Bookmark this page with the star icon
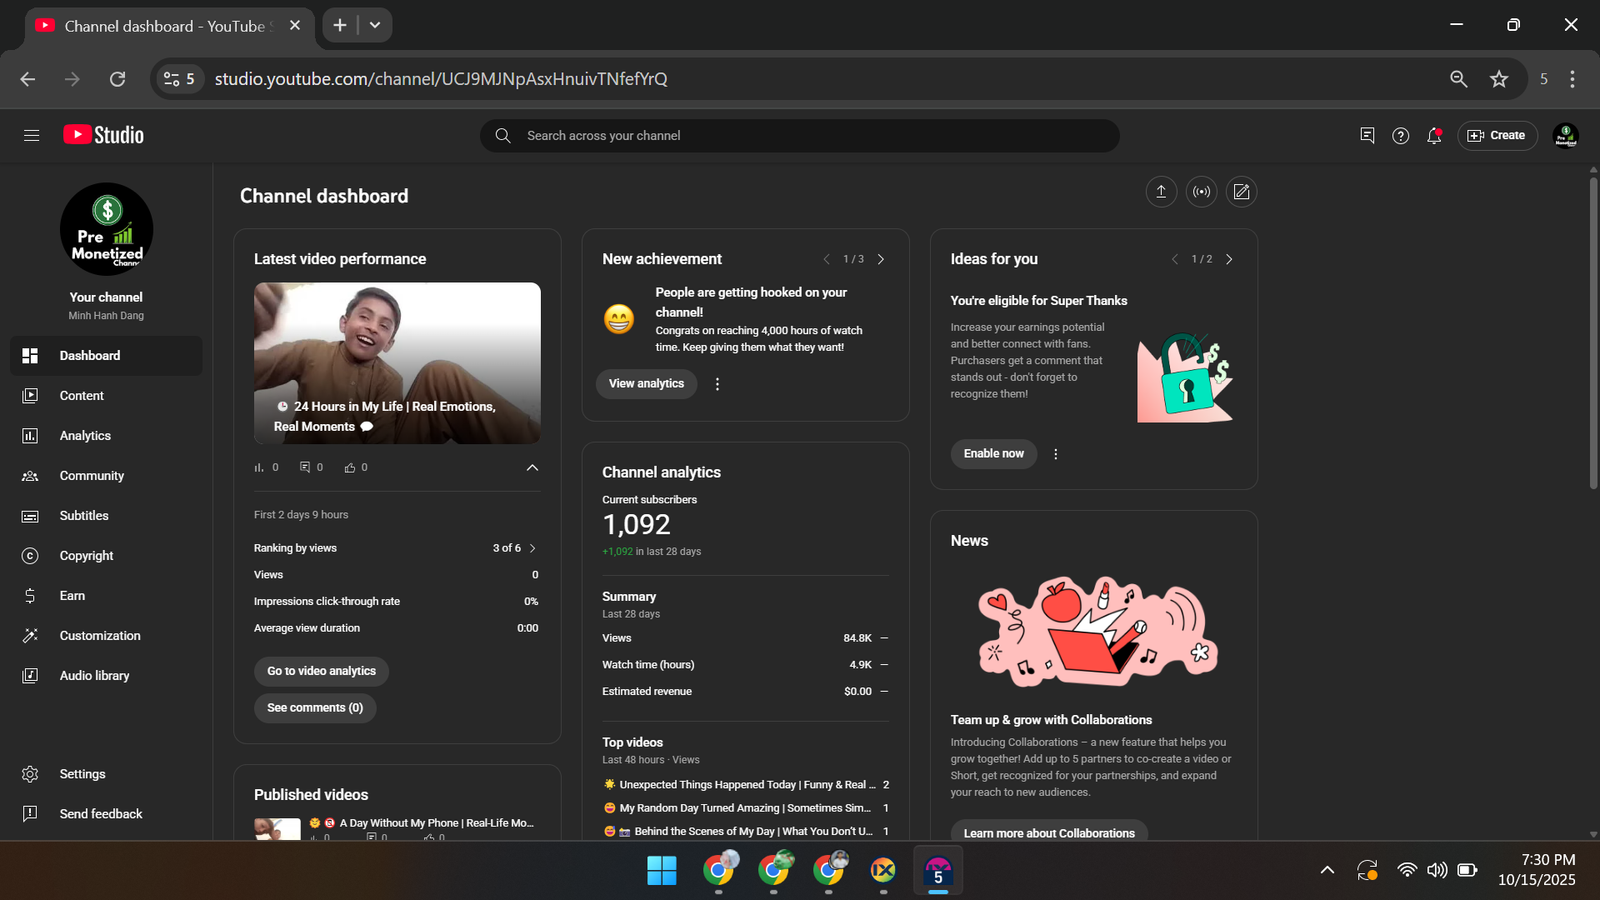 click(x=1498, y=79)
